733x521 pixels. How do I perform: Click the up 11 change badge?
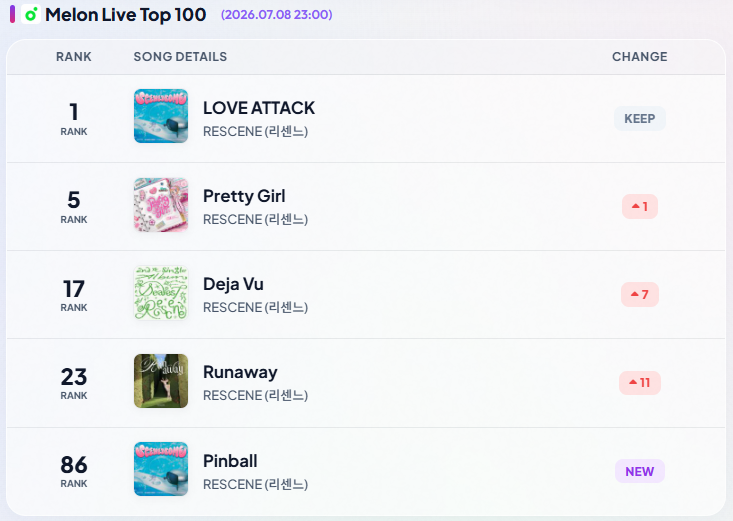click(640, 383)
